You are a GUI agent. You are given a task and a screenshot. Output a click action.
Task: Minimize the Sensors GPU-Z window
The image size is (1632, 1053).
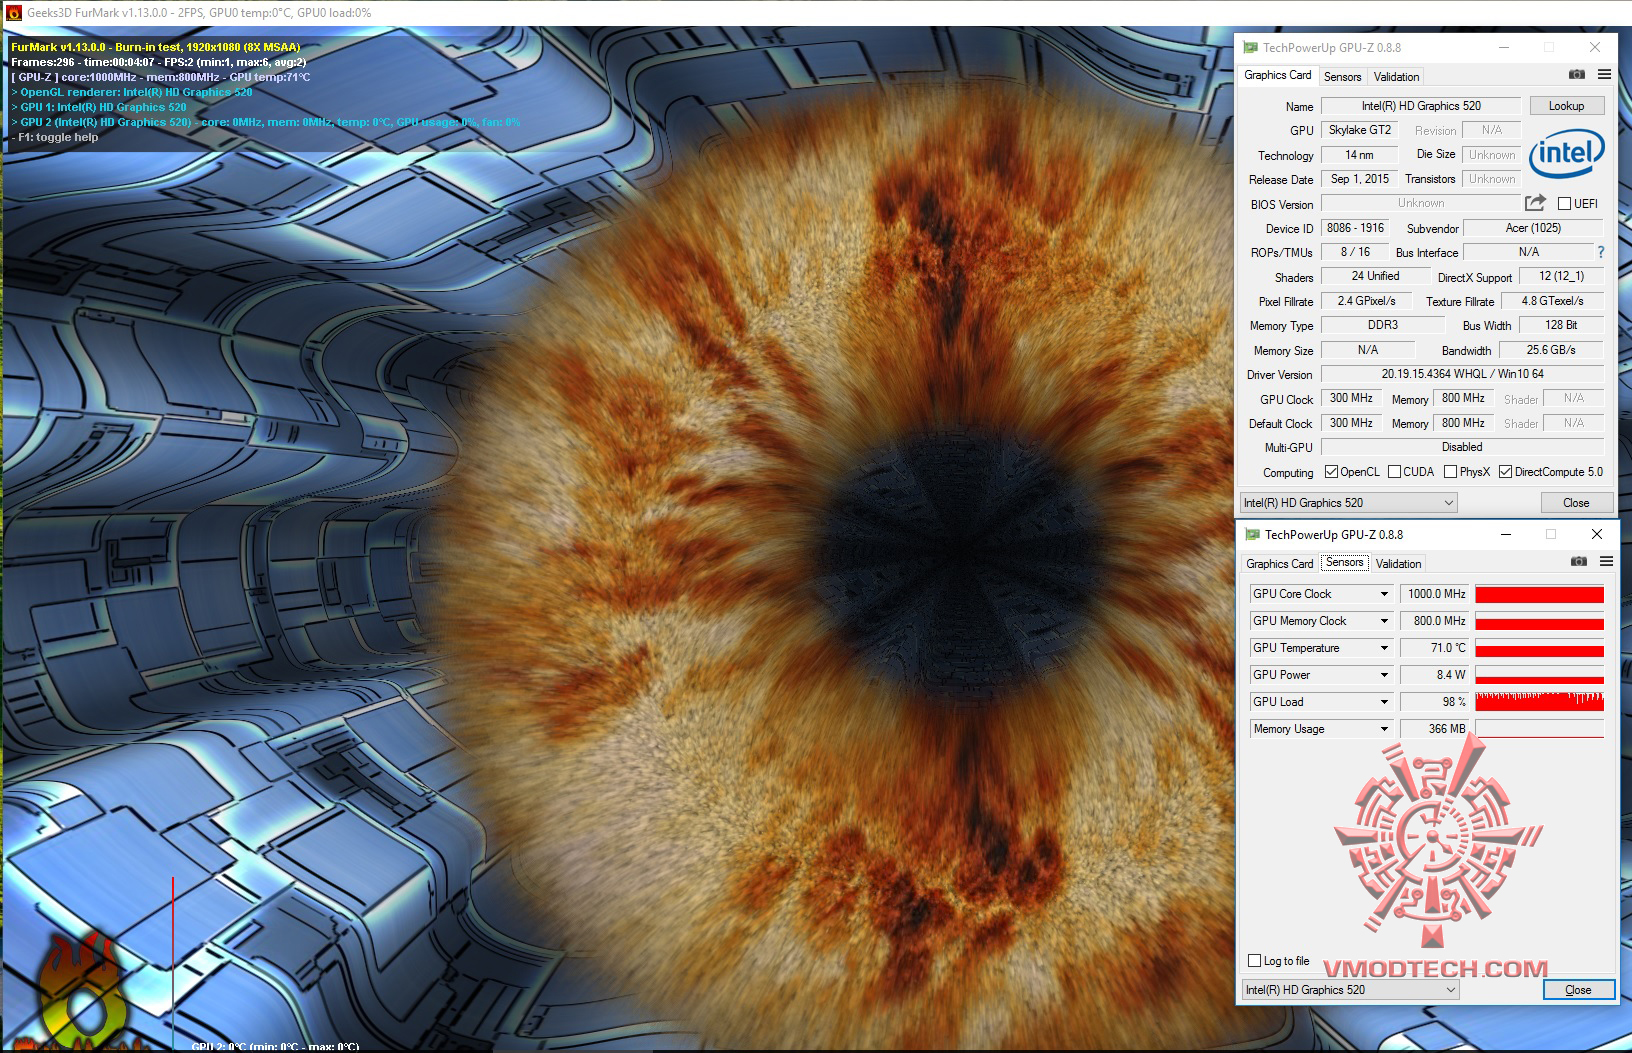(x=1505, y=534)
